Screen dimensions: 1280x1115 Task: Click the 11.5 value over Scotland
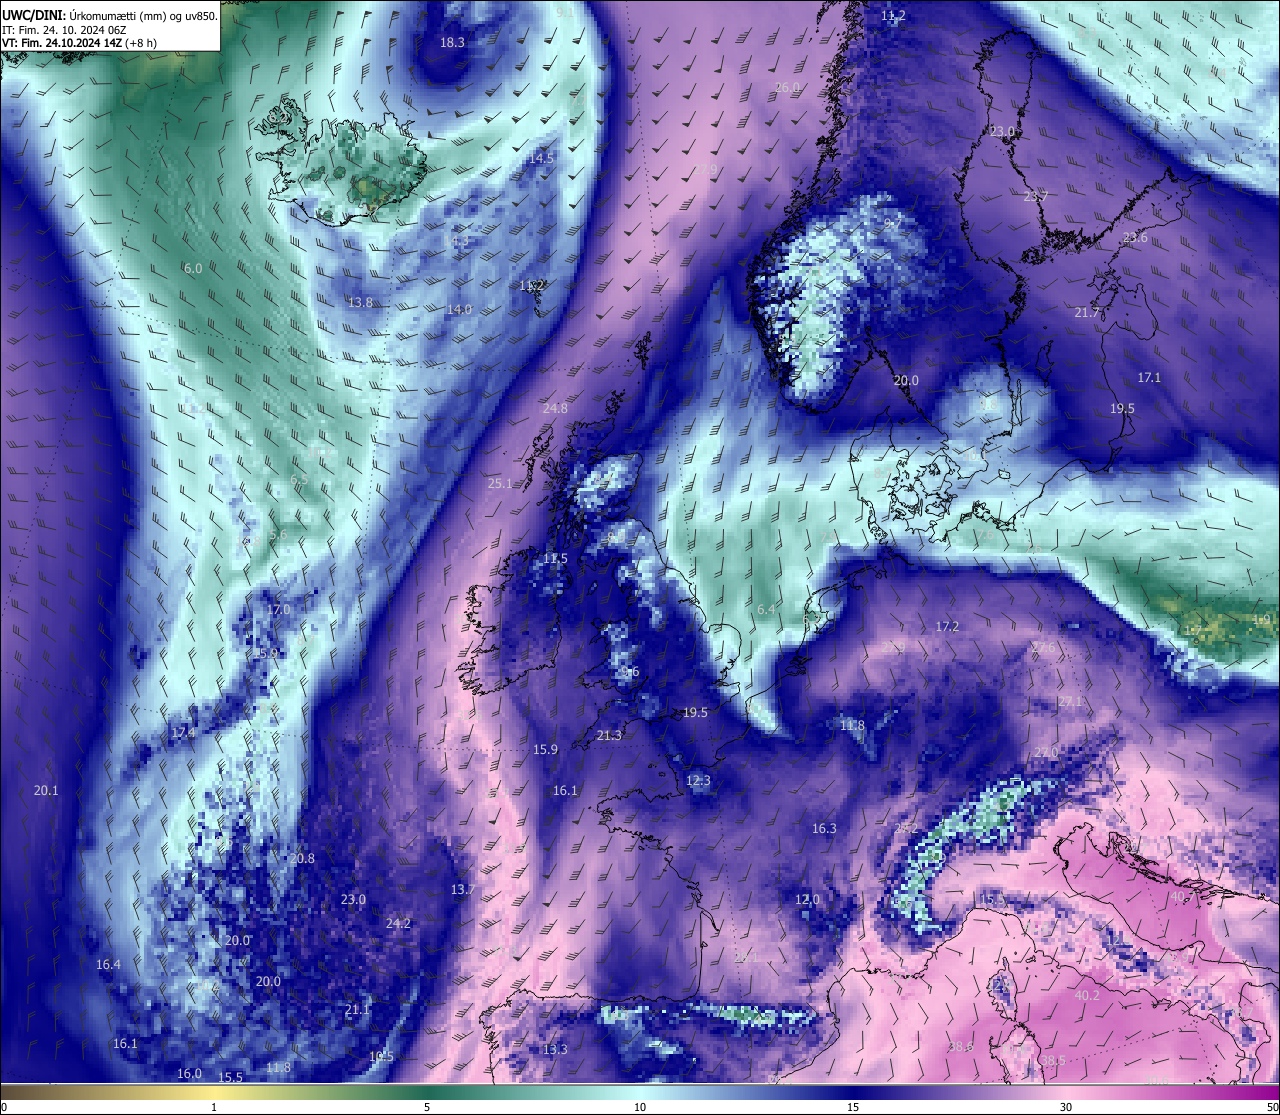555,558
